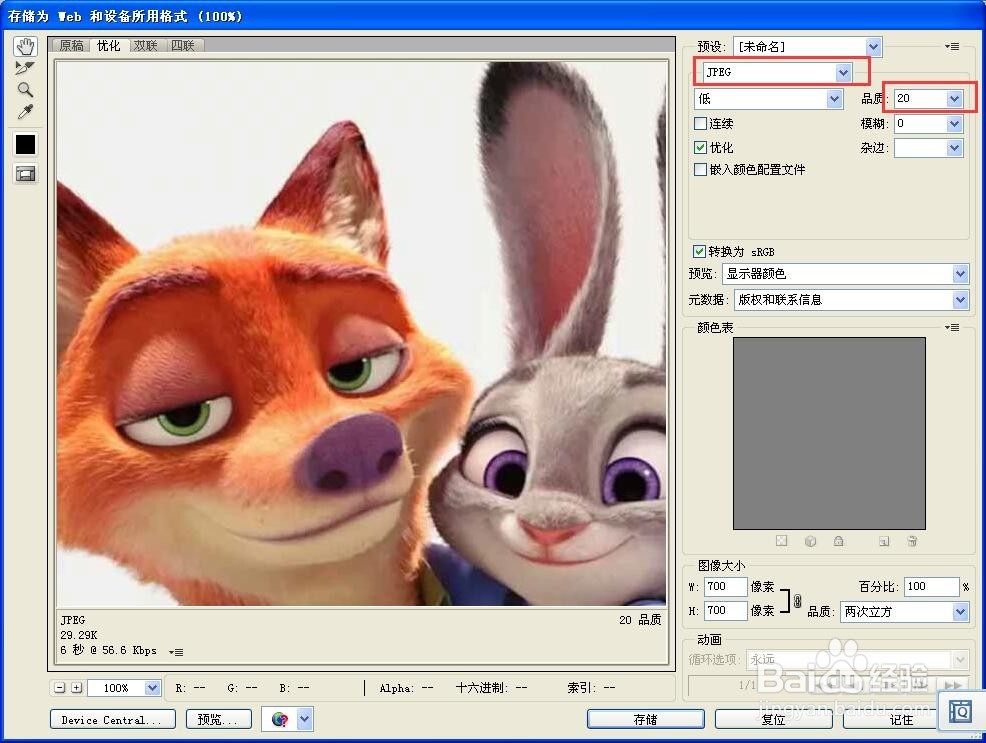Screen dimensions: 986x743
Task: Click the 模糊 value field showing 0
Action: tap(921, 124)
